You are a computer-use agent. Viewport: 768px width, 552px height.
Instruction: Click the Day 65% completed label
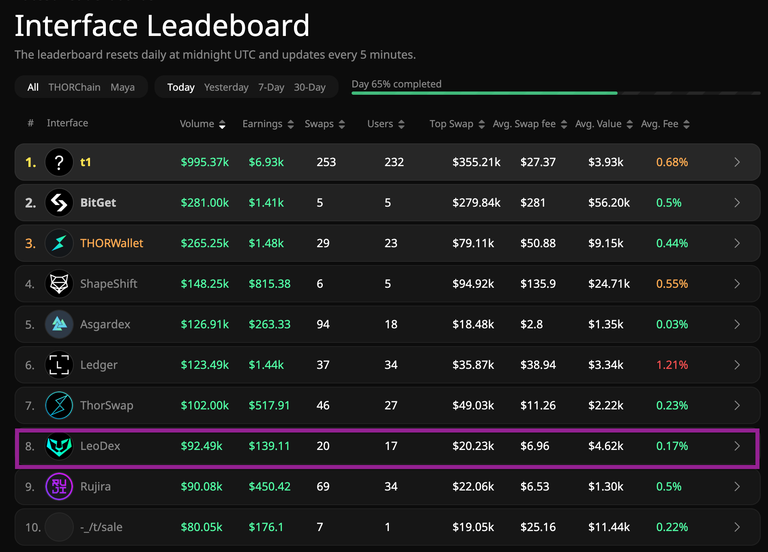pos(396,84)
